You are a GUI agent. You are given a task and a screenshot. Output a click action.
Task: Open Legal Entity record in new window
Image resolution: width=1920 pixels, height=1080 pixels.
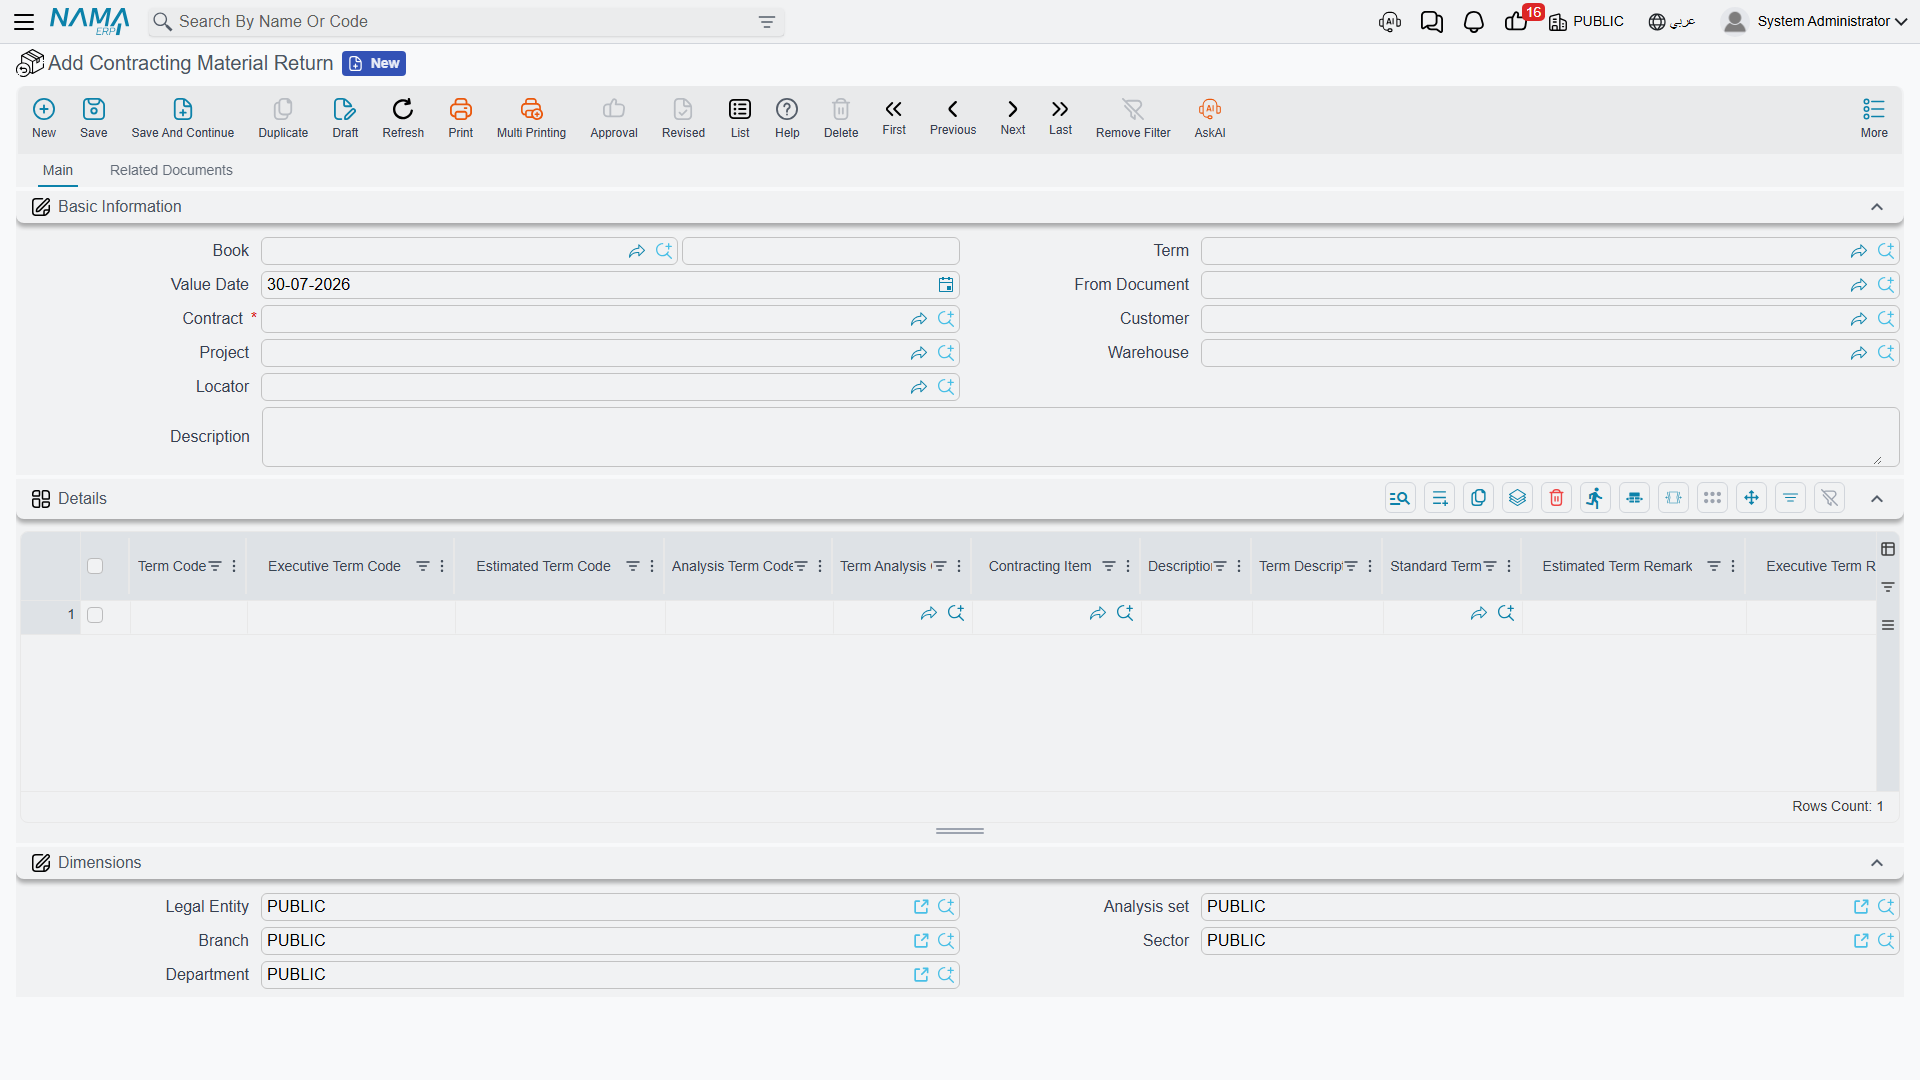[921, 907]
